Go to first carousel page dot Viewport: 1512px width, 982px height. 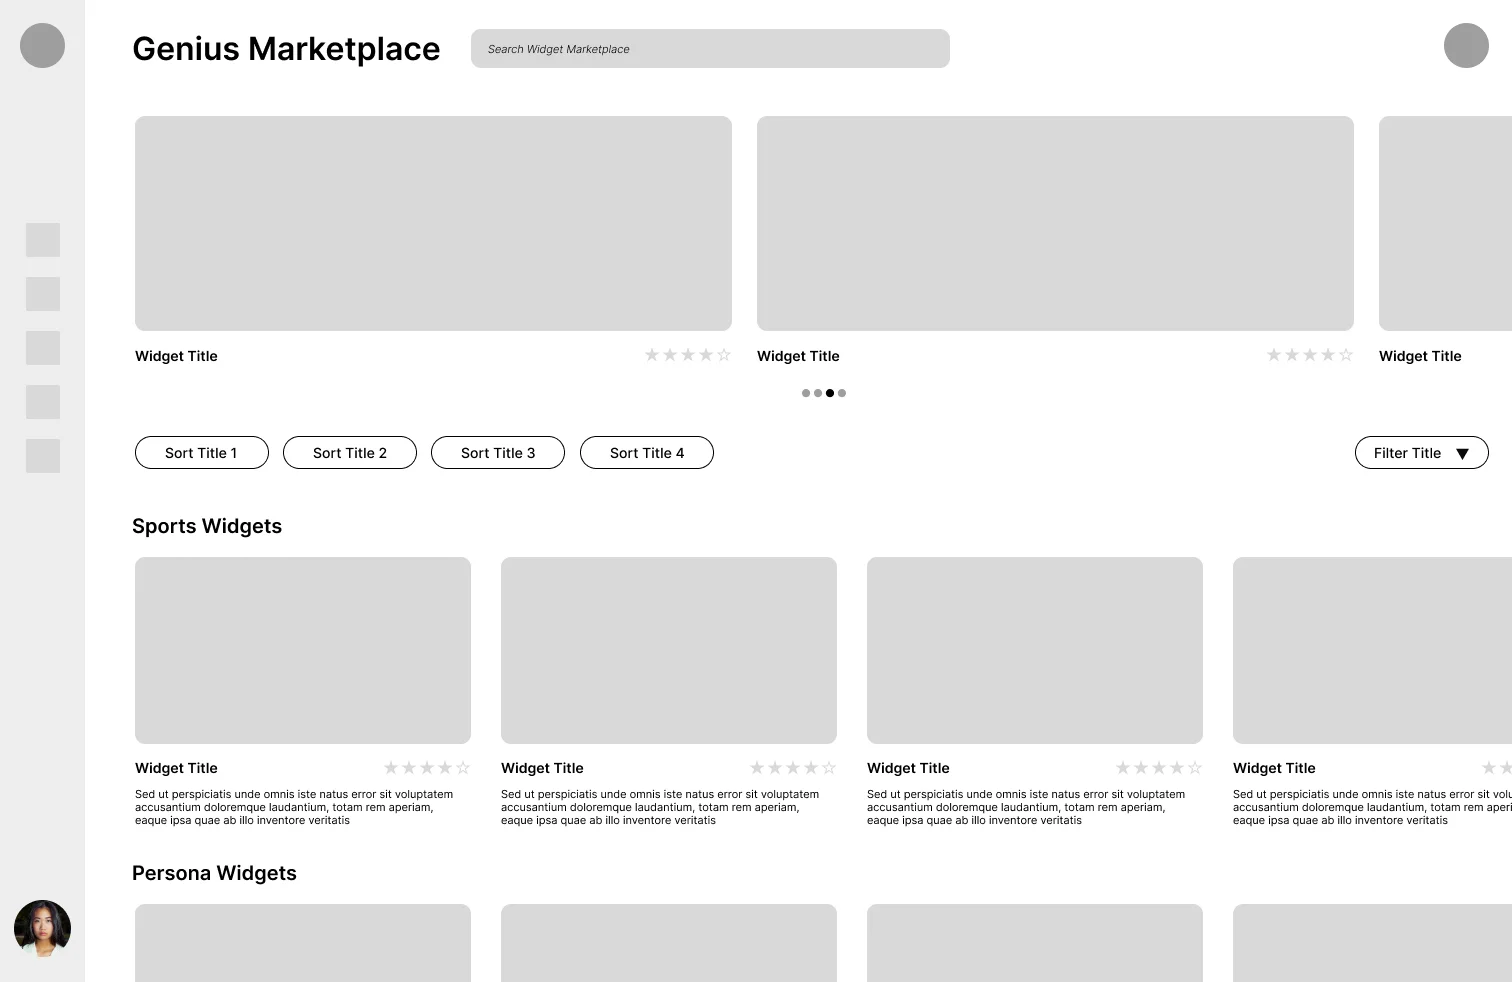point(806,393)
